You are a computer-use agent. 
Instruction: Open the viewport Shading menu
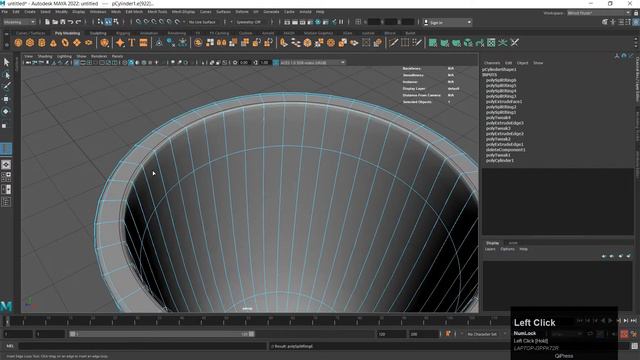pyautogui.click(x=45, y=56)
